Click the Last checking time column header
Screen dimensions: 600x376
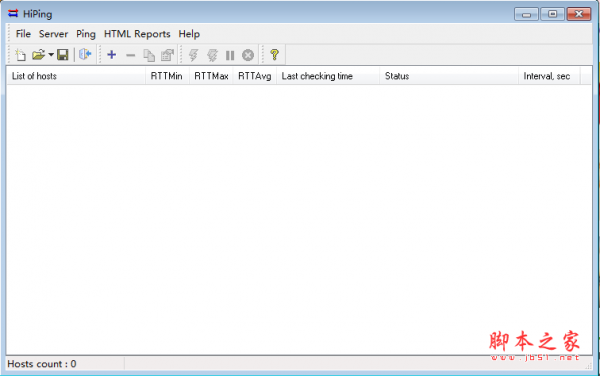click(328, 76)
